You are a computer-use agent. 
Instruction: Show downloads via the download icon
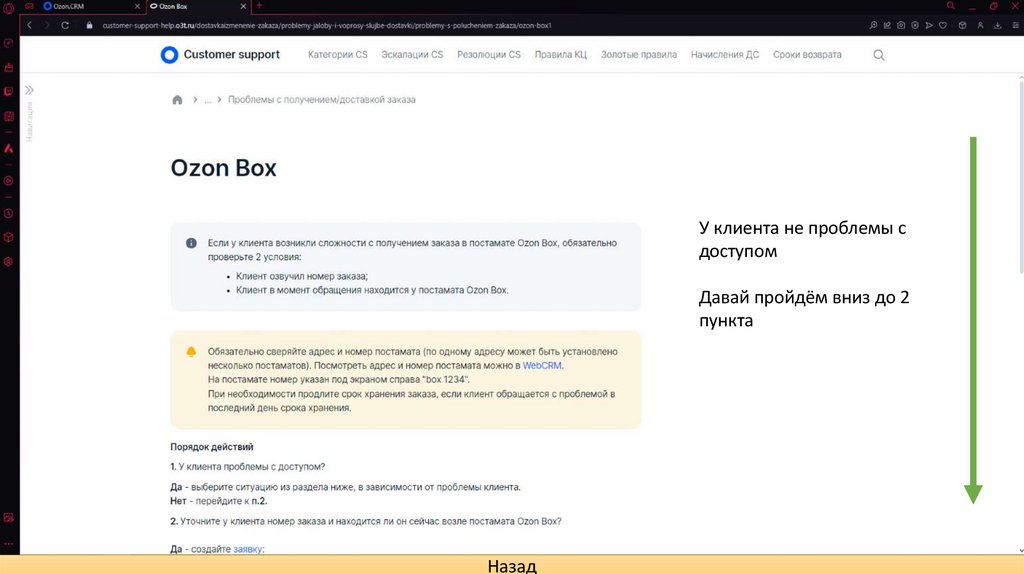point(998,25)
